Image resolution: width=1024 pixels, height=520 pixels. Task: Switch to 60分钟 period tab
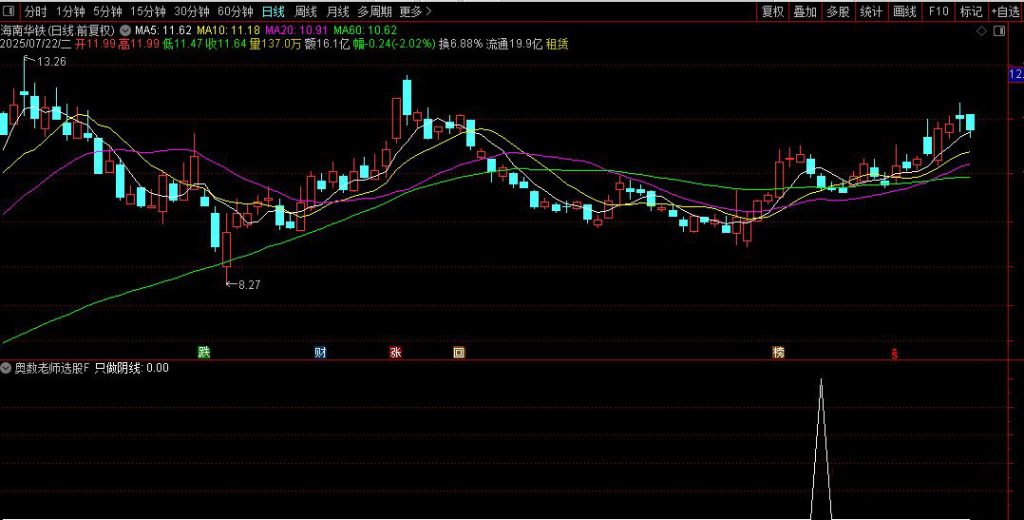(235, 12)
